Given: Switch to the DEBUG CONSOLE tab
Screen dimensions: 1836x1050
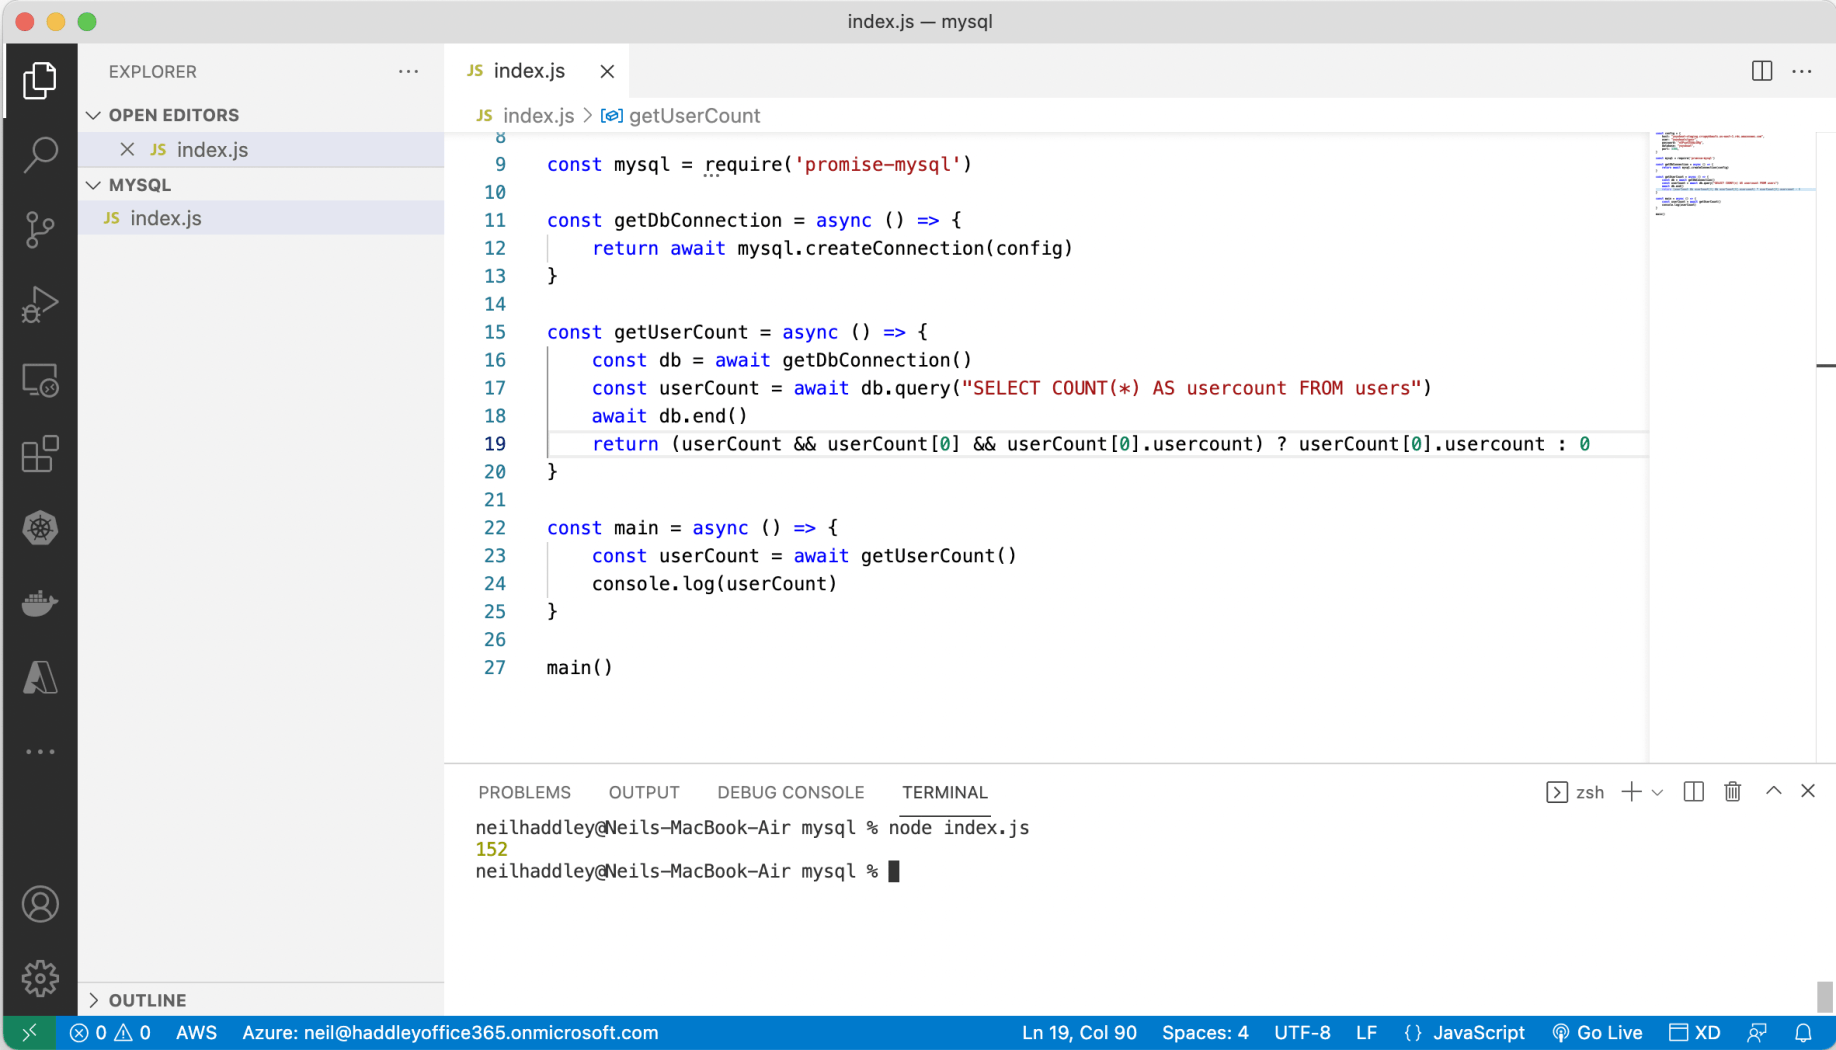Looking at the screenshot, I should (790, 792).
